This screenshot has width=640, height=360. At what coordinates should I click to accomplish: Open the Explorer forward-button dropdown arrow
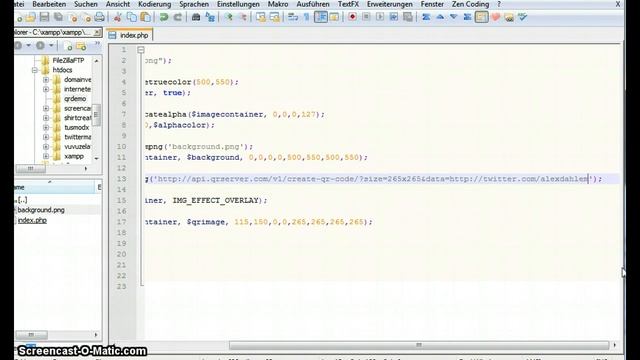tap(51, 46)
